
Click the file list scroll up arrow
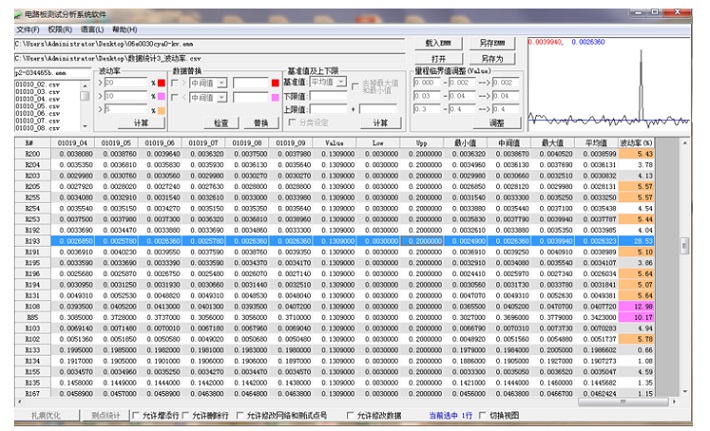[85, 86]
